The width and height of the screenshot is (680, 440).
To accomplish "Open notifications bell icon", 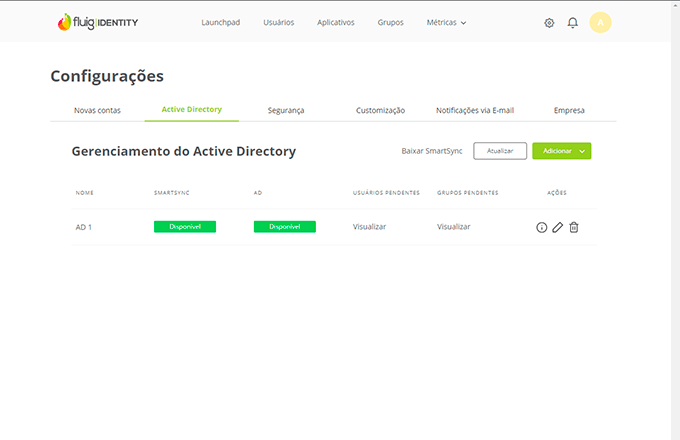I will pos(572,23).
